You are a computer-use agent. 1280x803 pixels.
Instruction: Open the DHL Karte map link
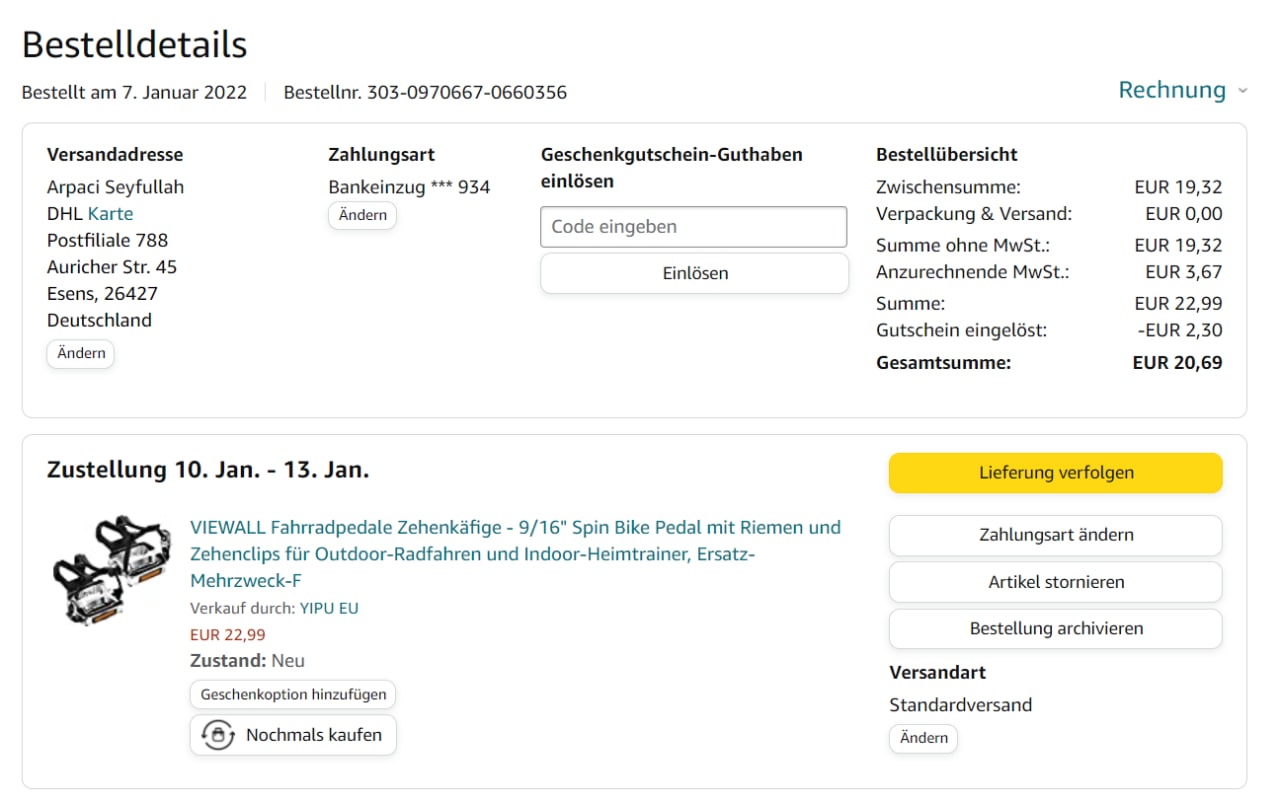tap(110, 214)
